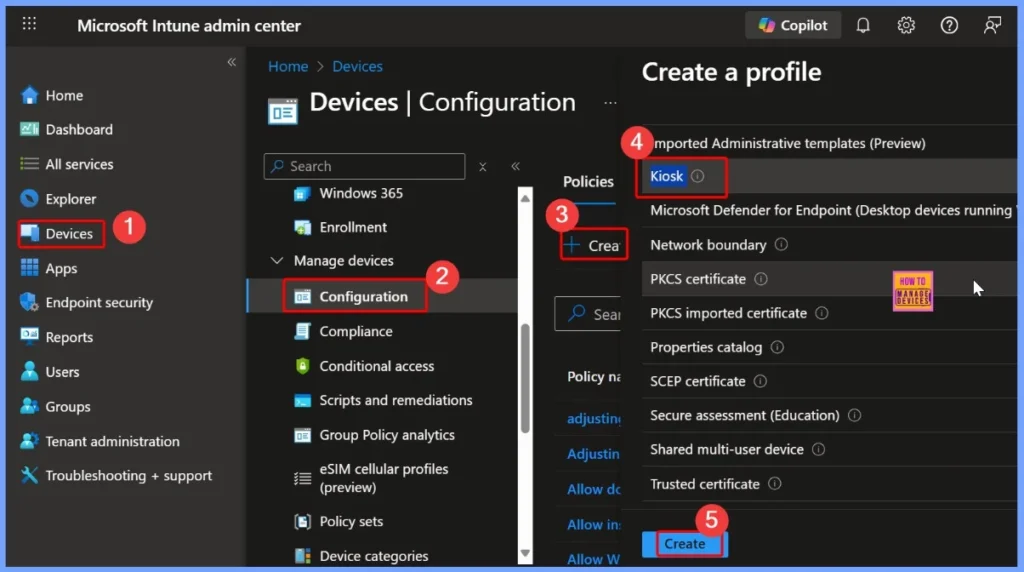Image resolution: width=1024 pixels, height=572 pixels.
Task: Click the Devices Configuration page icon
Action: 283,110
